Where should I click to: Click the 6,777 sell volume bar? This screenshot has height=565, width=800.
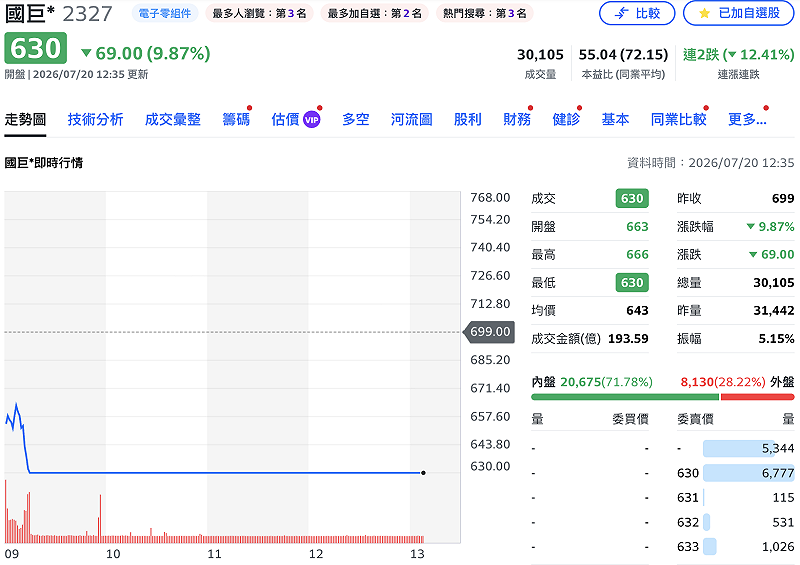pos(748,473)
